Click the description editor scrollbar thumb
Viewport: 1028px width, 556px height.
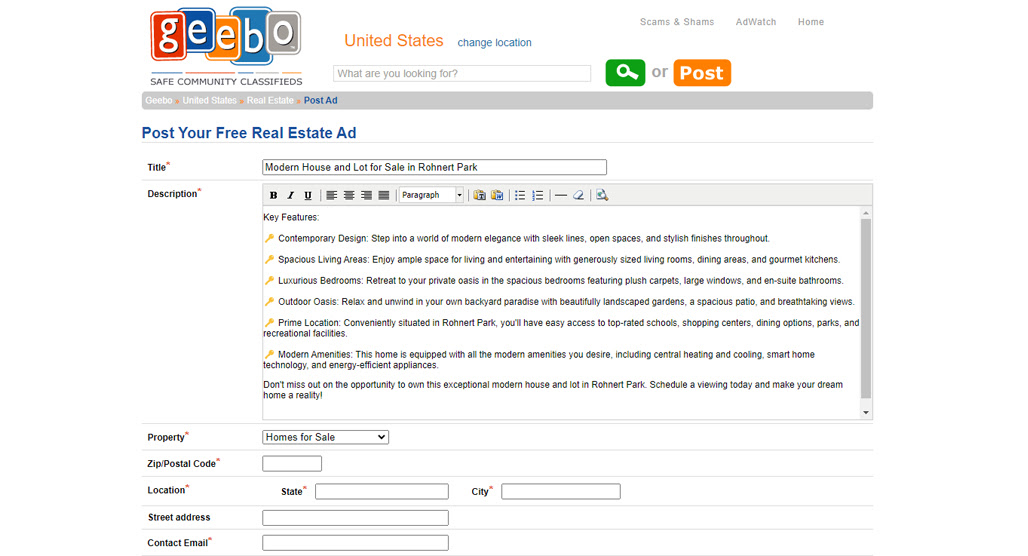tap(866, 308)
